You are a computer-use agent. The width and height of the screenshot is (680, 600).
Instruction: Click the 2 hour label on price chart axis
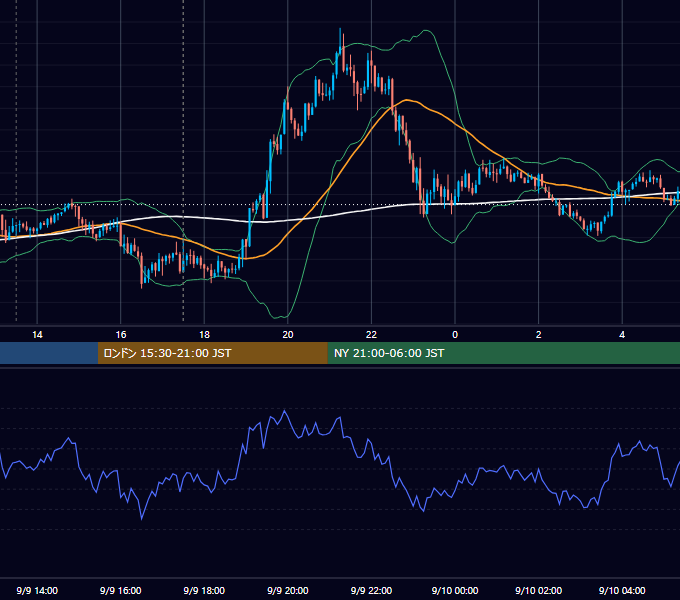539,335
